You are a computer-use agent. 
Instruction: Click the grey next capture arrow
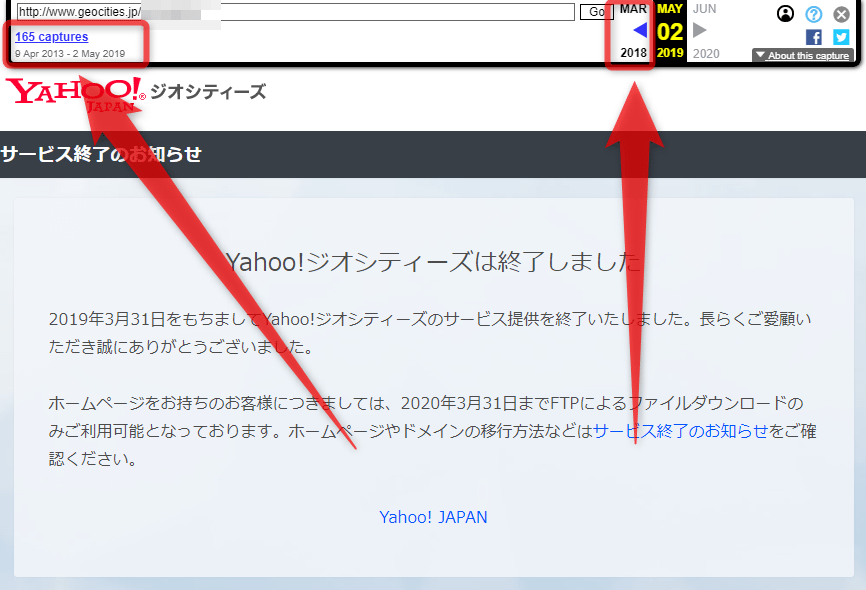tap(700, 30)
